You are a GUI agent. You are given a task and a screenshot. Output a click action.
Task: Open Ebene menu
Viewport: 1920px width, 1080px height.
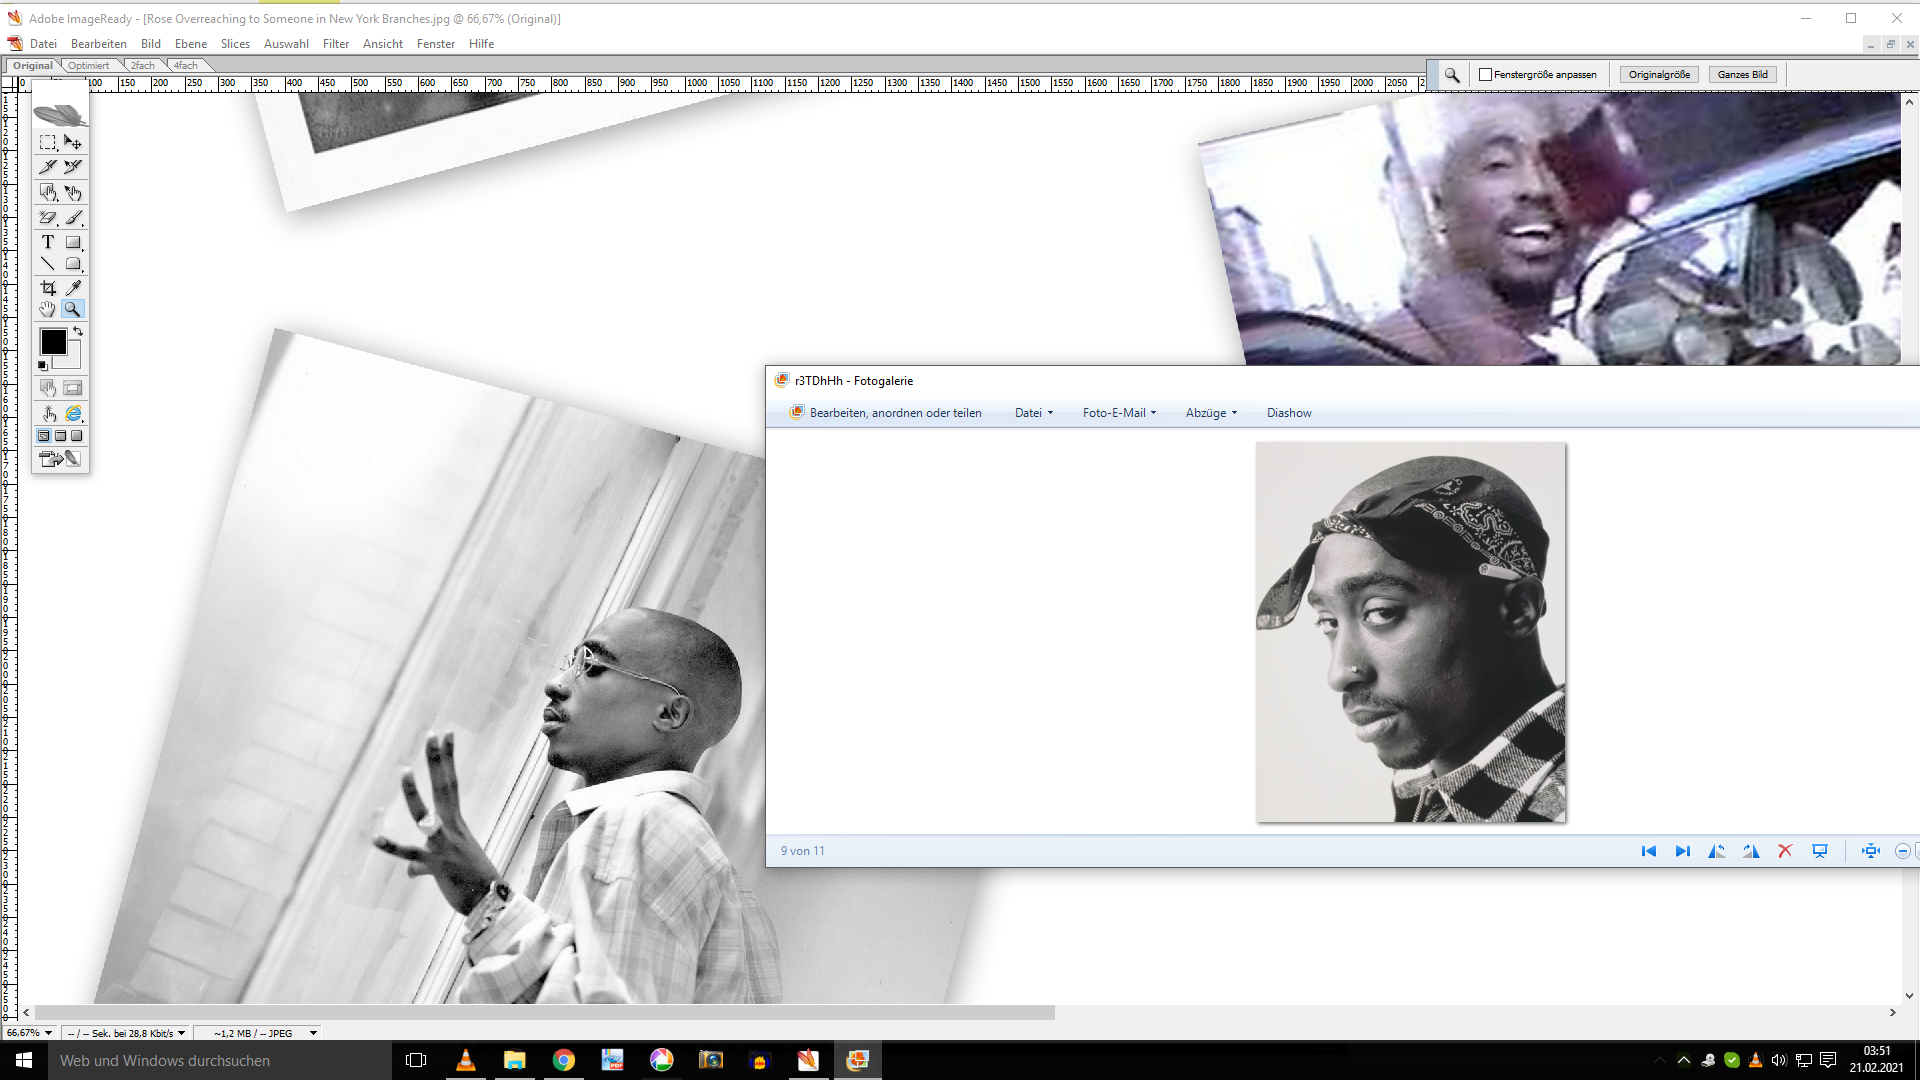pos(191,44)
